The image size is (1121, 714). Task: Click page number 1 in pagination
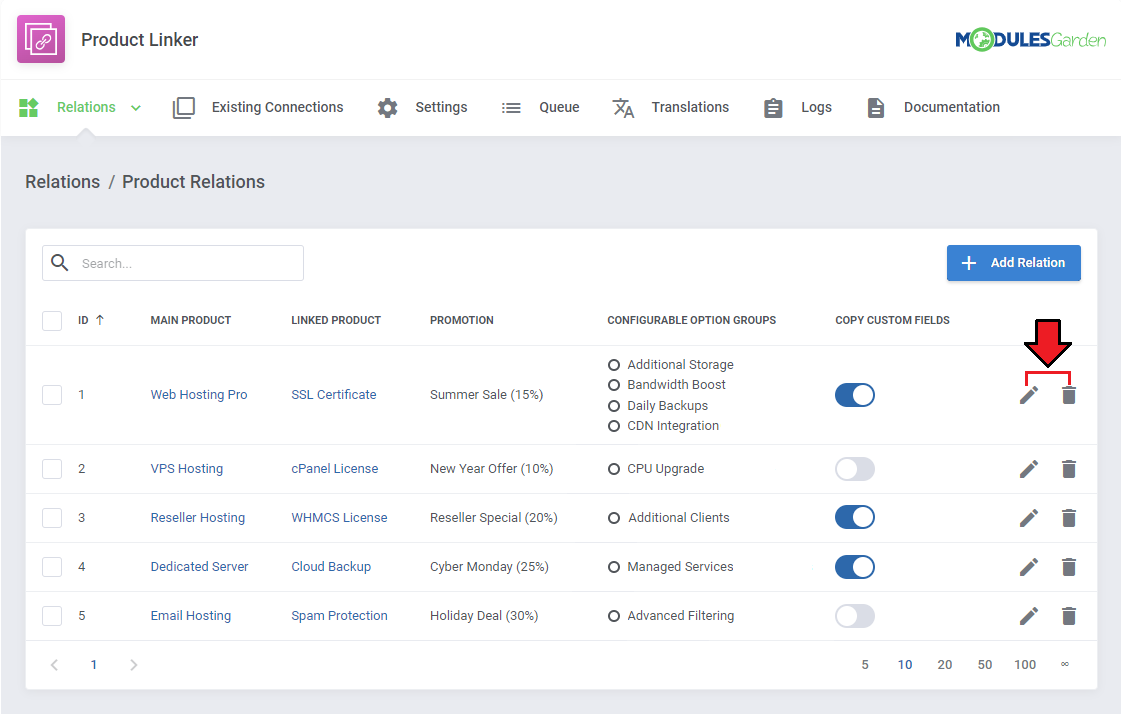pos(94,665)
